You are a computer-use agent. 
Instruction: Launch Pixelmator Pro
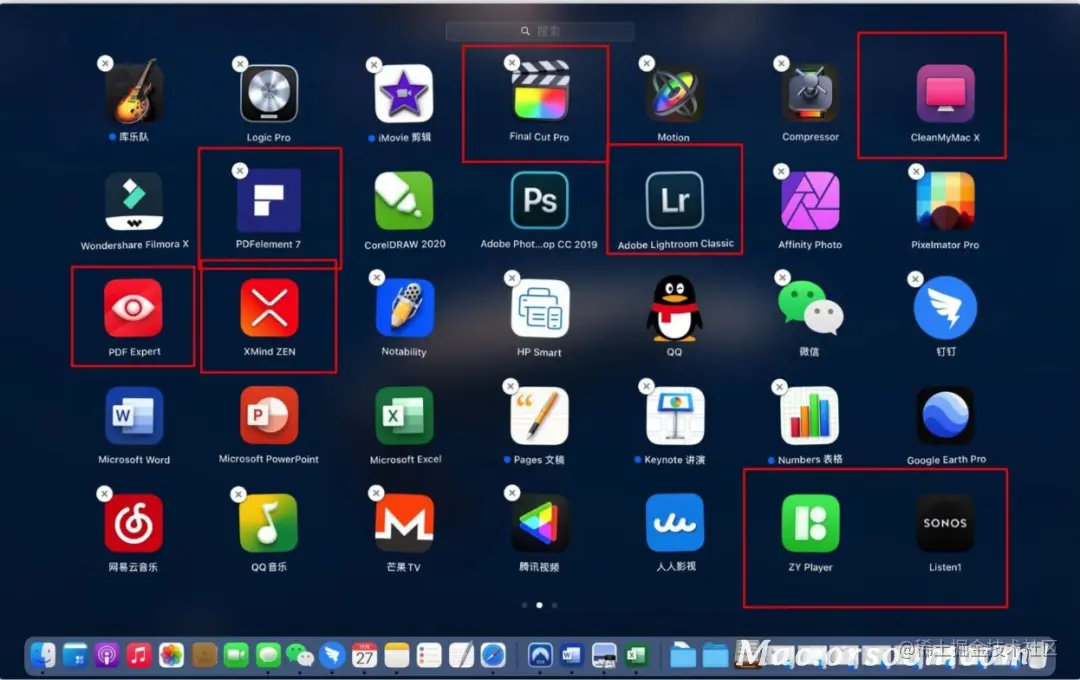(945, 200)
